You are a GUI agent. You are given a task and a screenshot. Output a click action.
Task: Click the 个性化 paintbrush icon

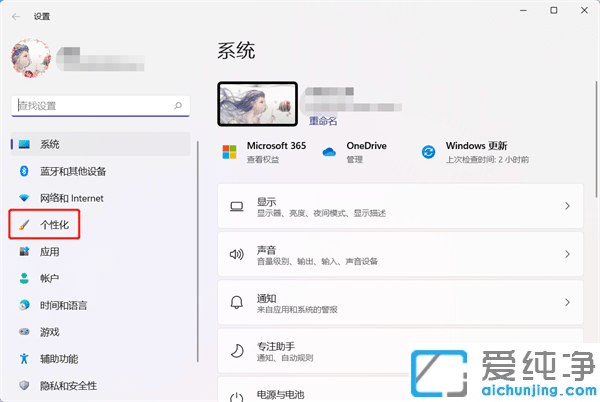pos(24,225)
